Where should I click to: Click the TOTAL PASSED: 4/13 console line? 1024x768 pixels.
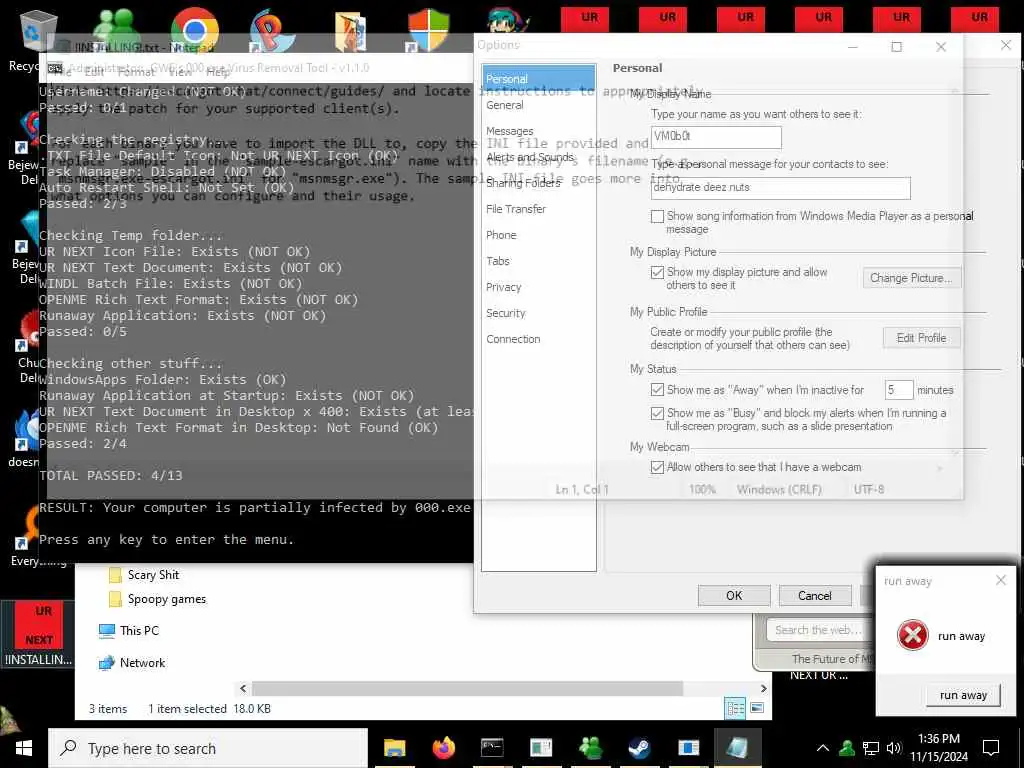coord(111,476)
